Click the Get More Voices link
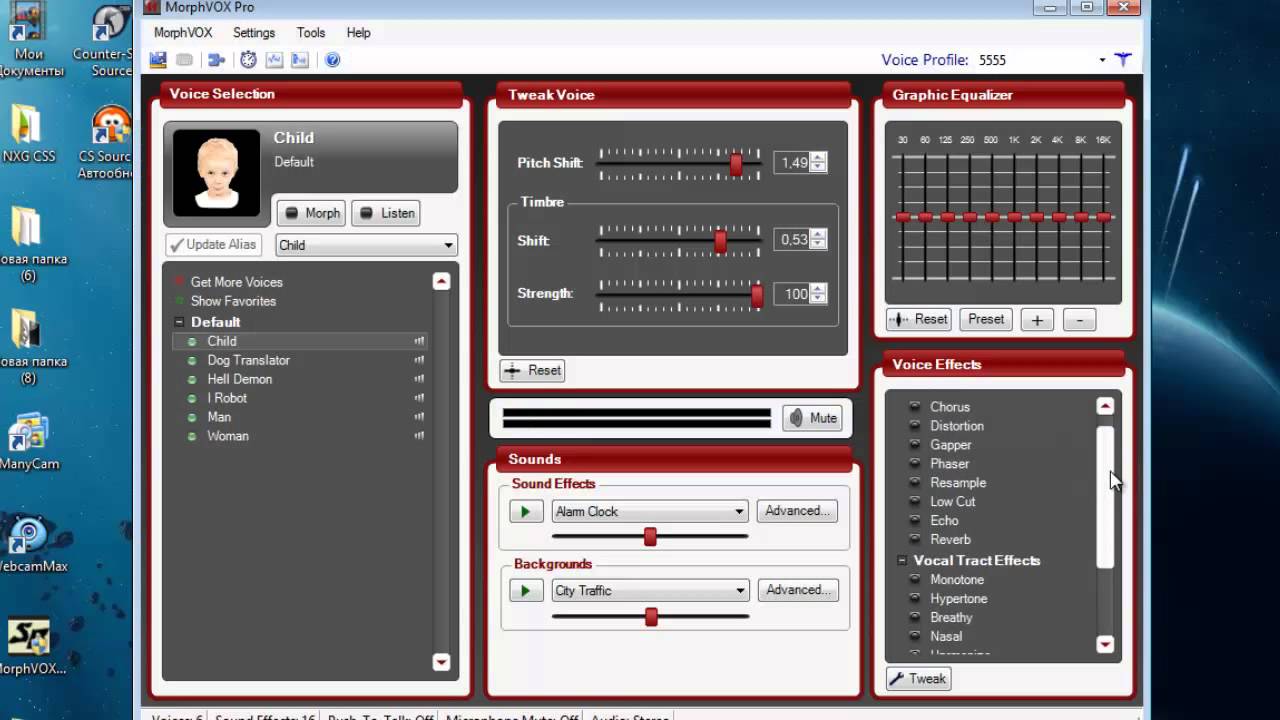1280x720 pixels. point(237,282)
